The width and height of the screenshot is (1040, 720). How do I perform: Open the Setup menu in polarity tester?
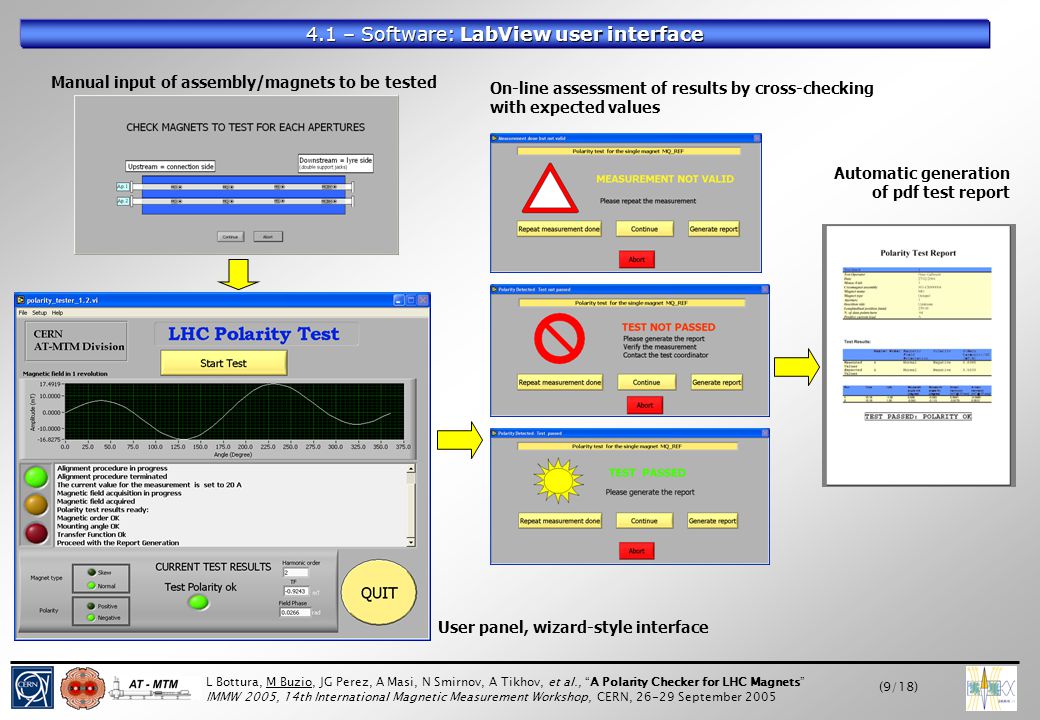pyautogui.click(x=40, y=312)
